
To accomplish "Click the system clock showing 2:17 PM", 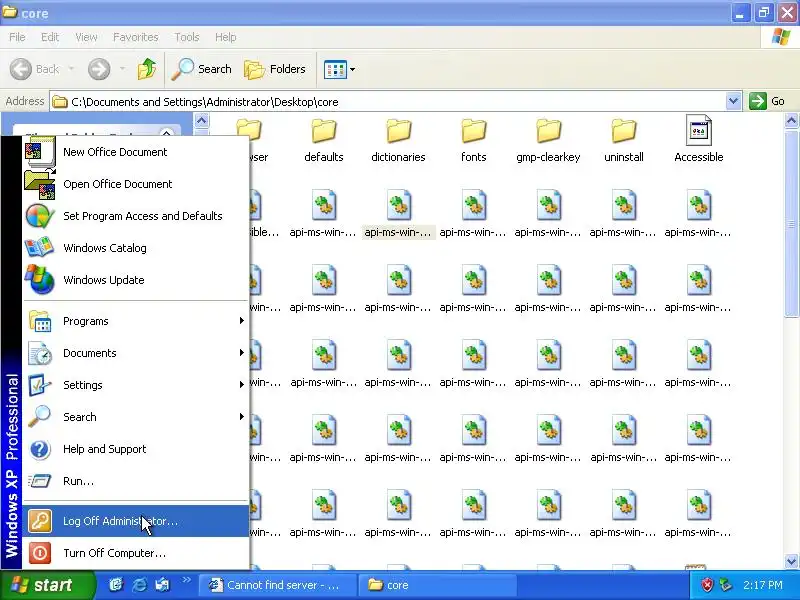I will click(762, 585).
